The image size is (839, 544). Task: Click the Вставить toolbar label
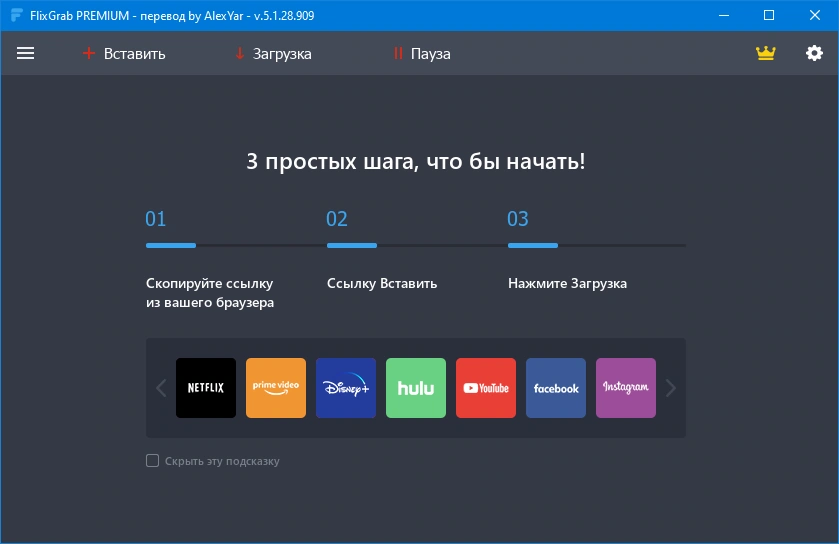pos(134,53)
